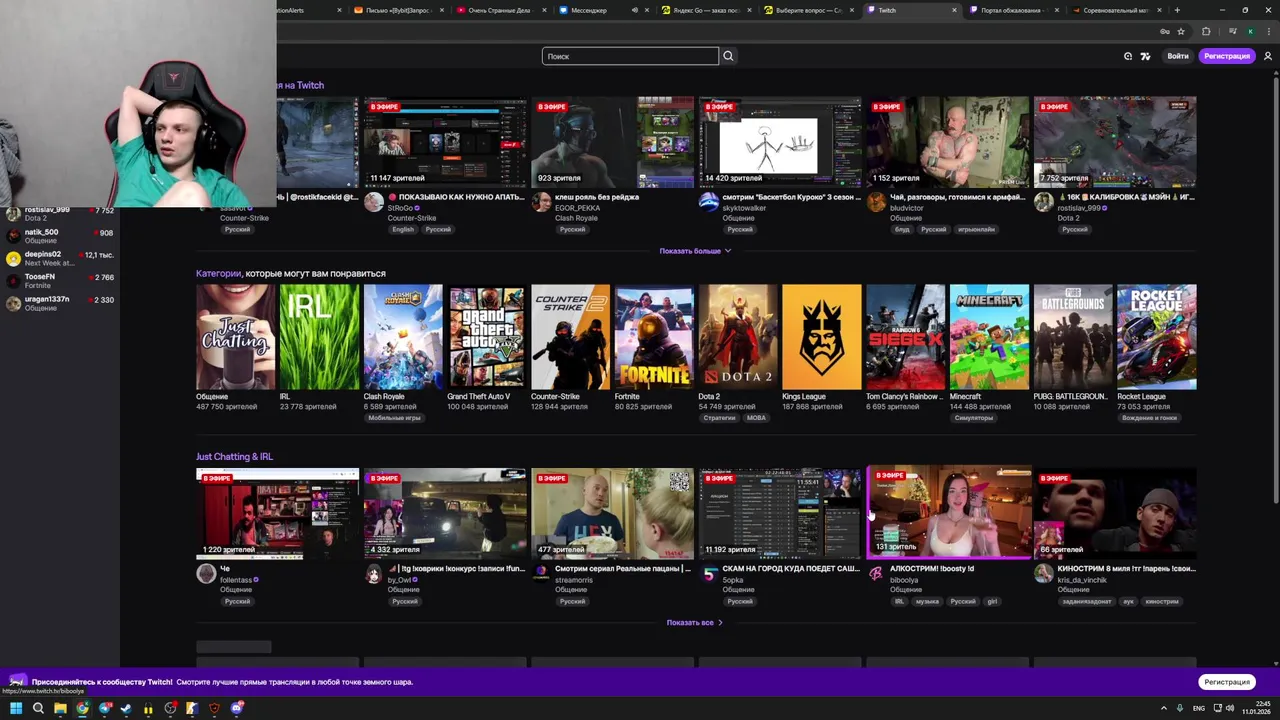This screenshot has width=1280, height=720.
Task: Open uragan1337n channel avatar in sidebar
Action: click(13, 303)
